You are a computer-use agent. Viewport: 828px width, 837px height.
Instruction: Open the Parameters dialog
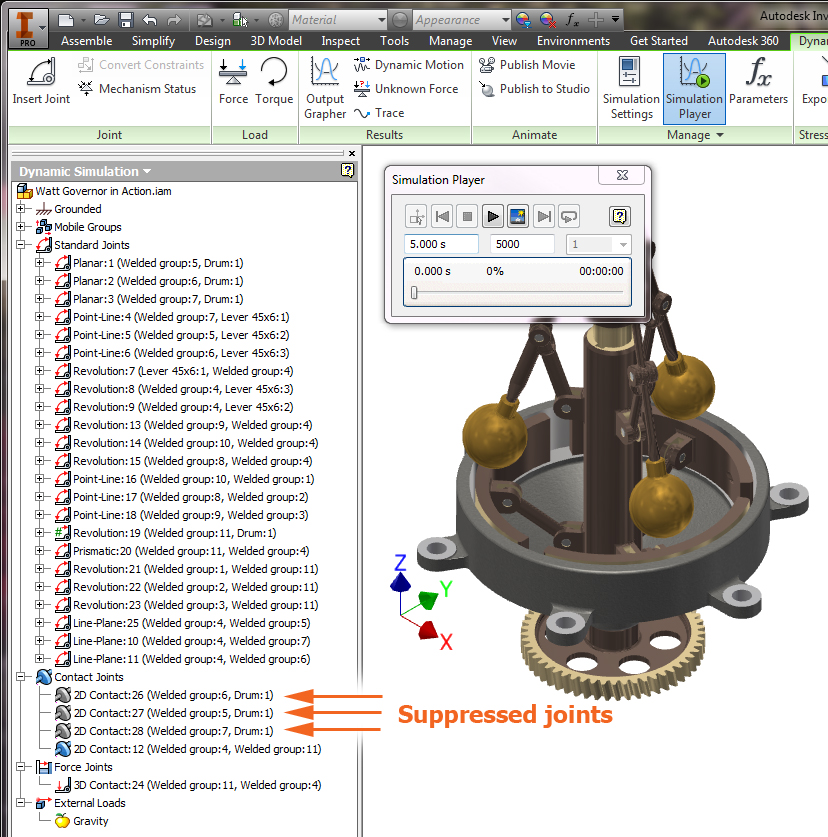tap(758, 81)
